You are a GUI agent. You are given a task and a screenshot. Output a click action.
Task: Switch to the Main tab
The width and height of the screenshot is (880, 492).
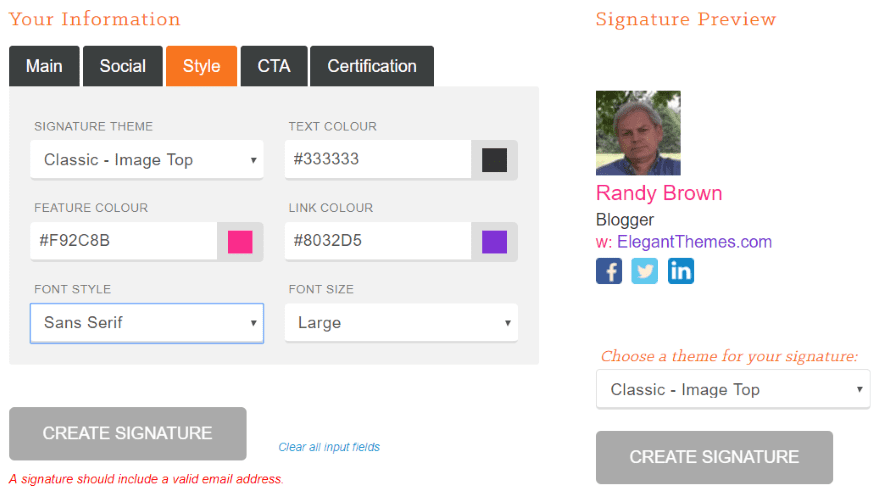[44, 66]
